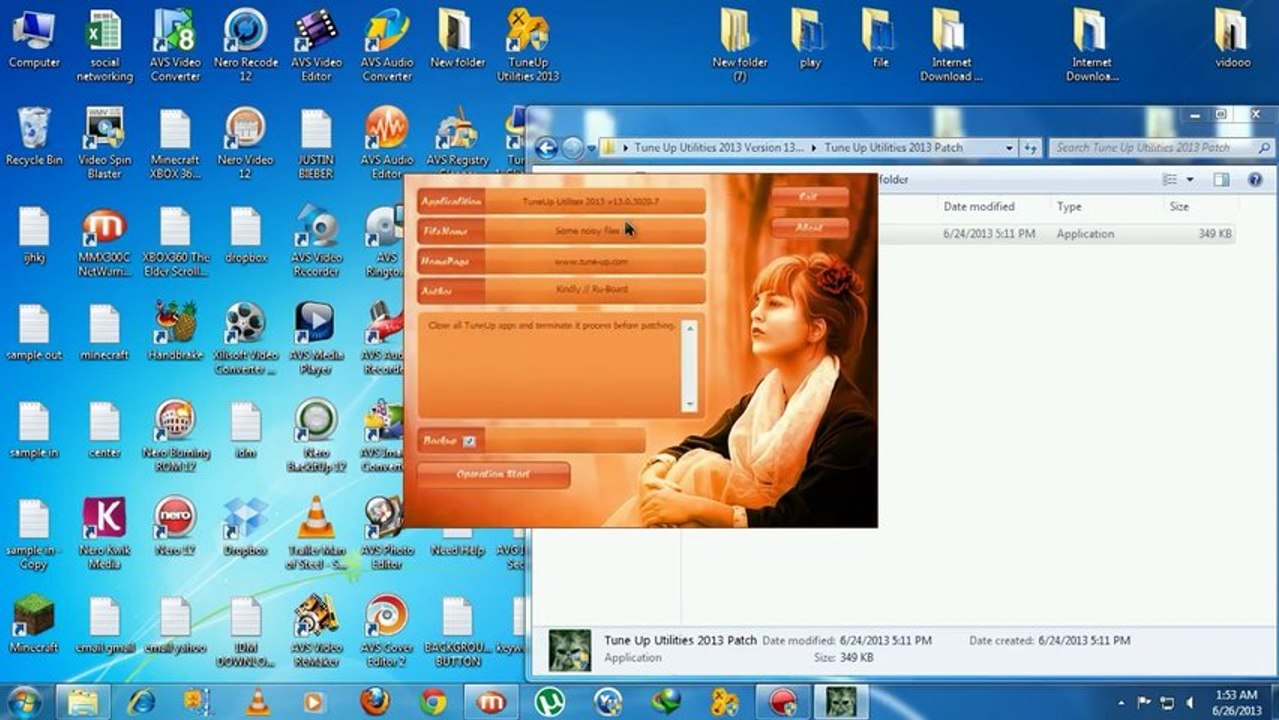Open the About button in the patcher
Screen dimensions: 1279x720
809,228
